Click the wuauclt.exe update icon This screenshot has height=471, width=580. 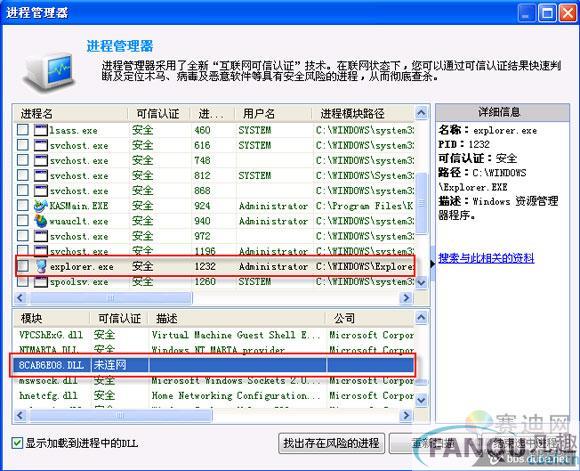click(x=40, y=221)
